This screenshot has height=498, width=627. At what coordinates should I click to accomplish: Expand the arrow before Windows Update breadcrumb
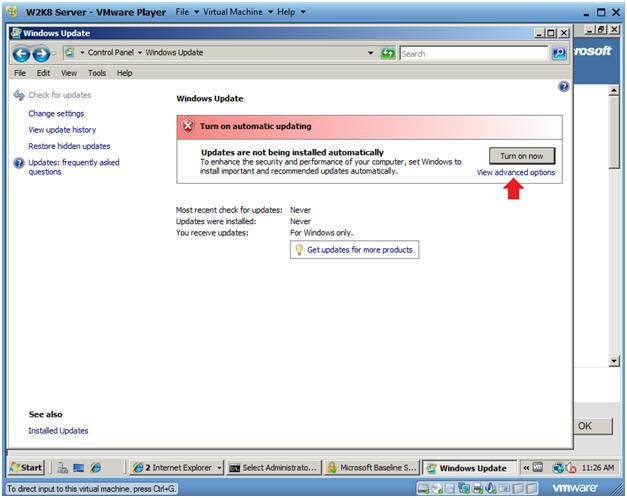pyautogui.click(x=140, y=52)
